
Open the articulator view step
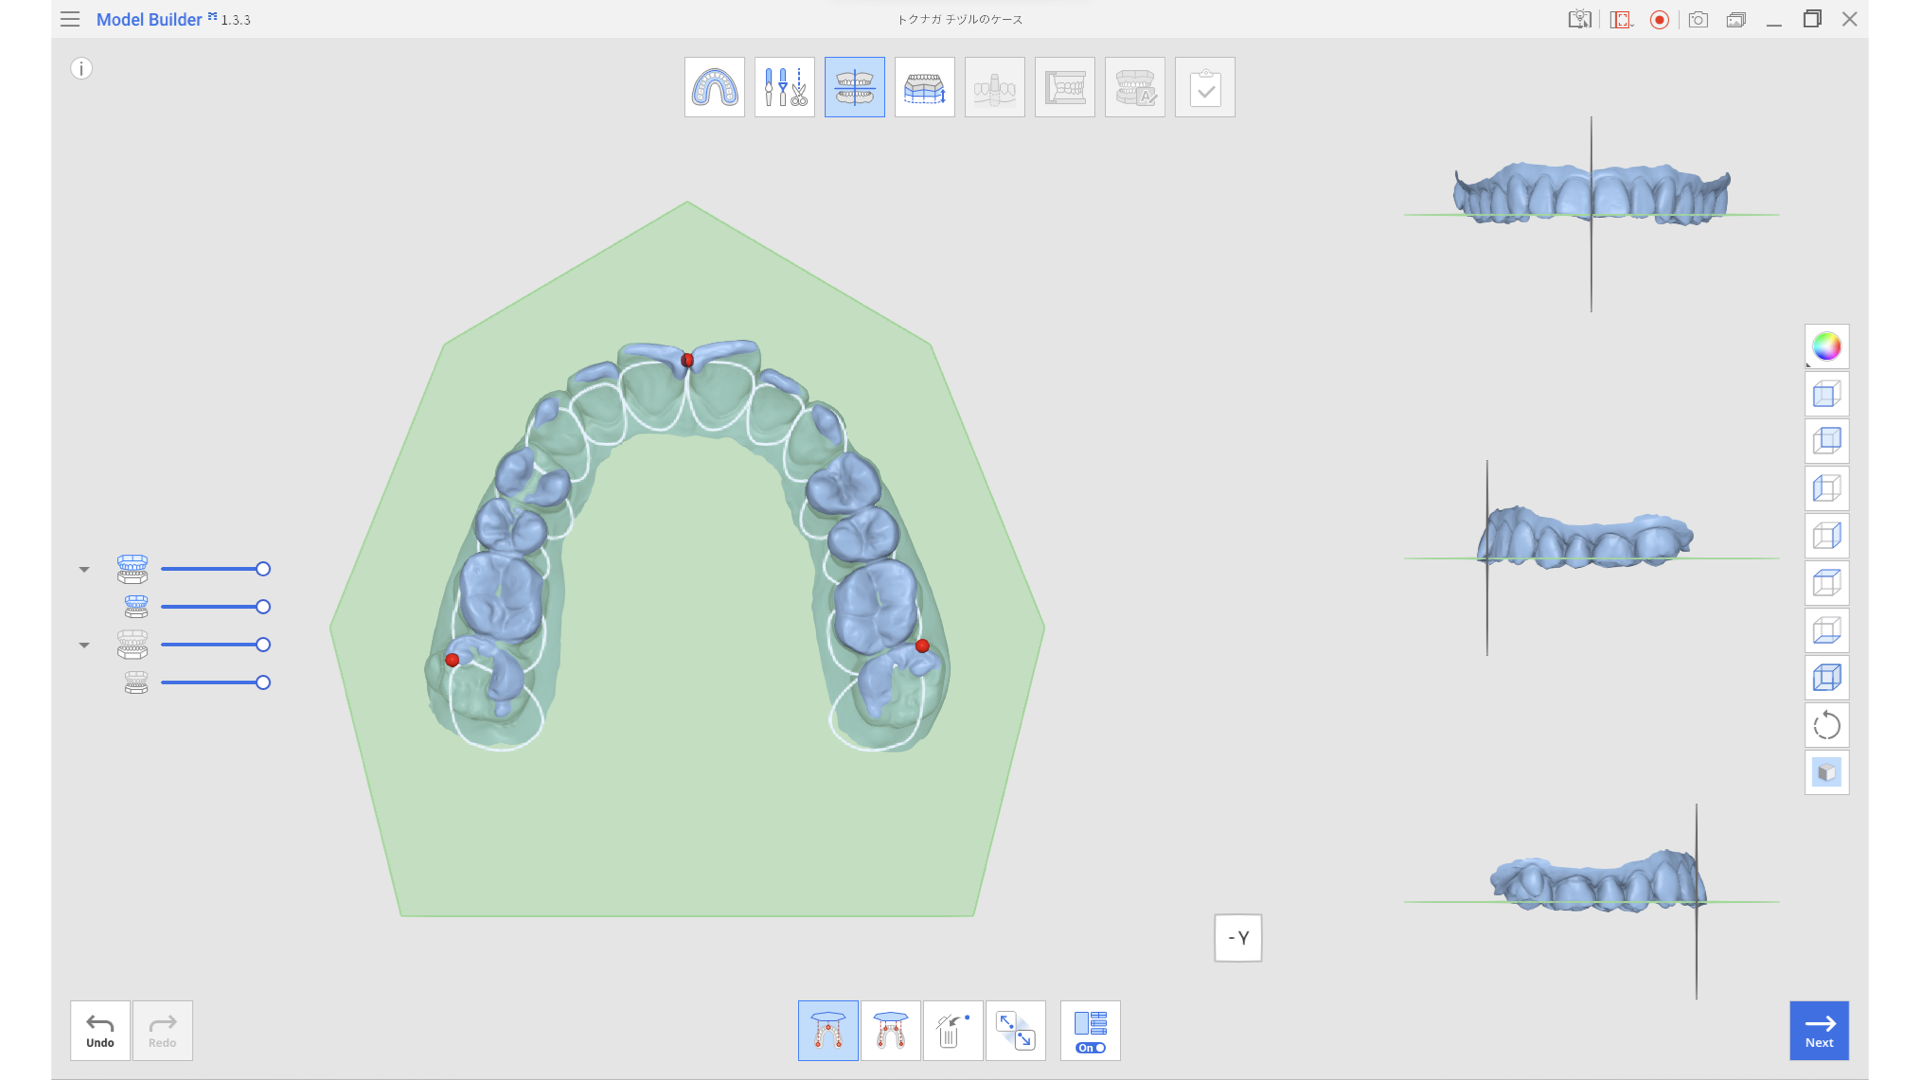click(x=1064, y=87)
